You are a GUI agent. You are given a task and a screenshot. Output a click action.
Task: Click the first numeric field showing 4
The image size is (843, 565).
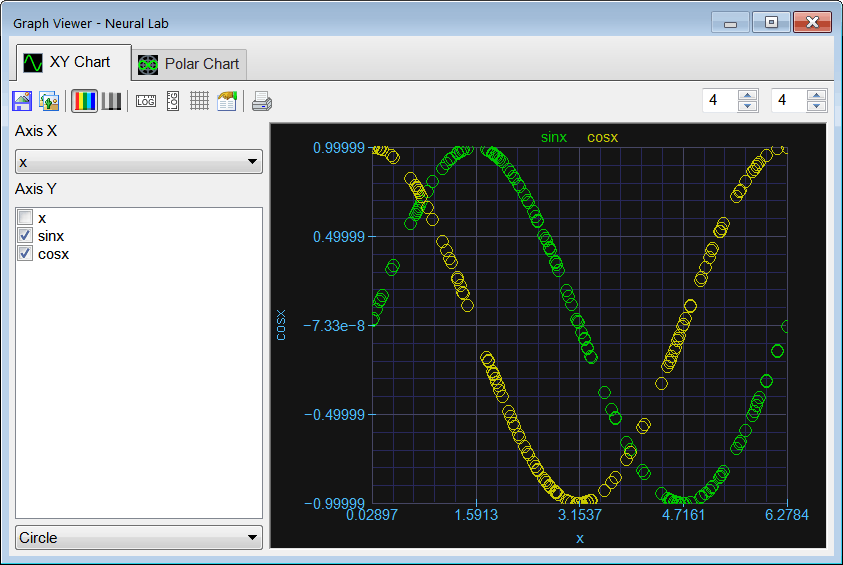720,101
